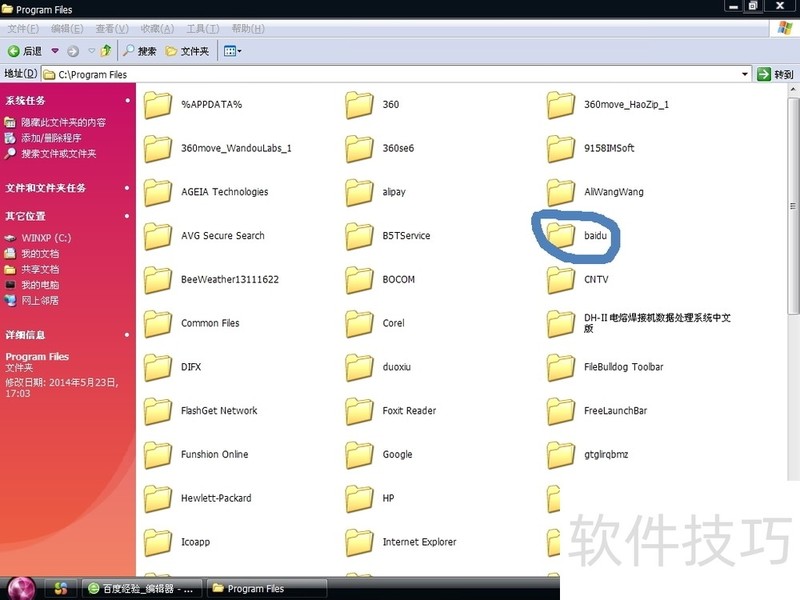Open Shared Documents (共享文档) link
This screenshot has height=600, width=800.
tap(40, 269)
